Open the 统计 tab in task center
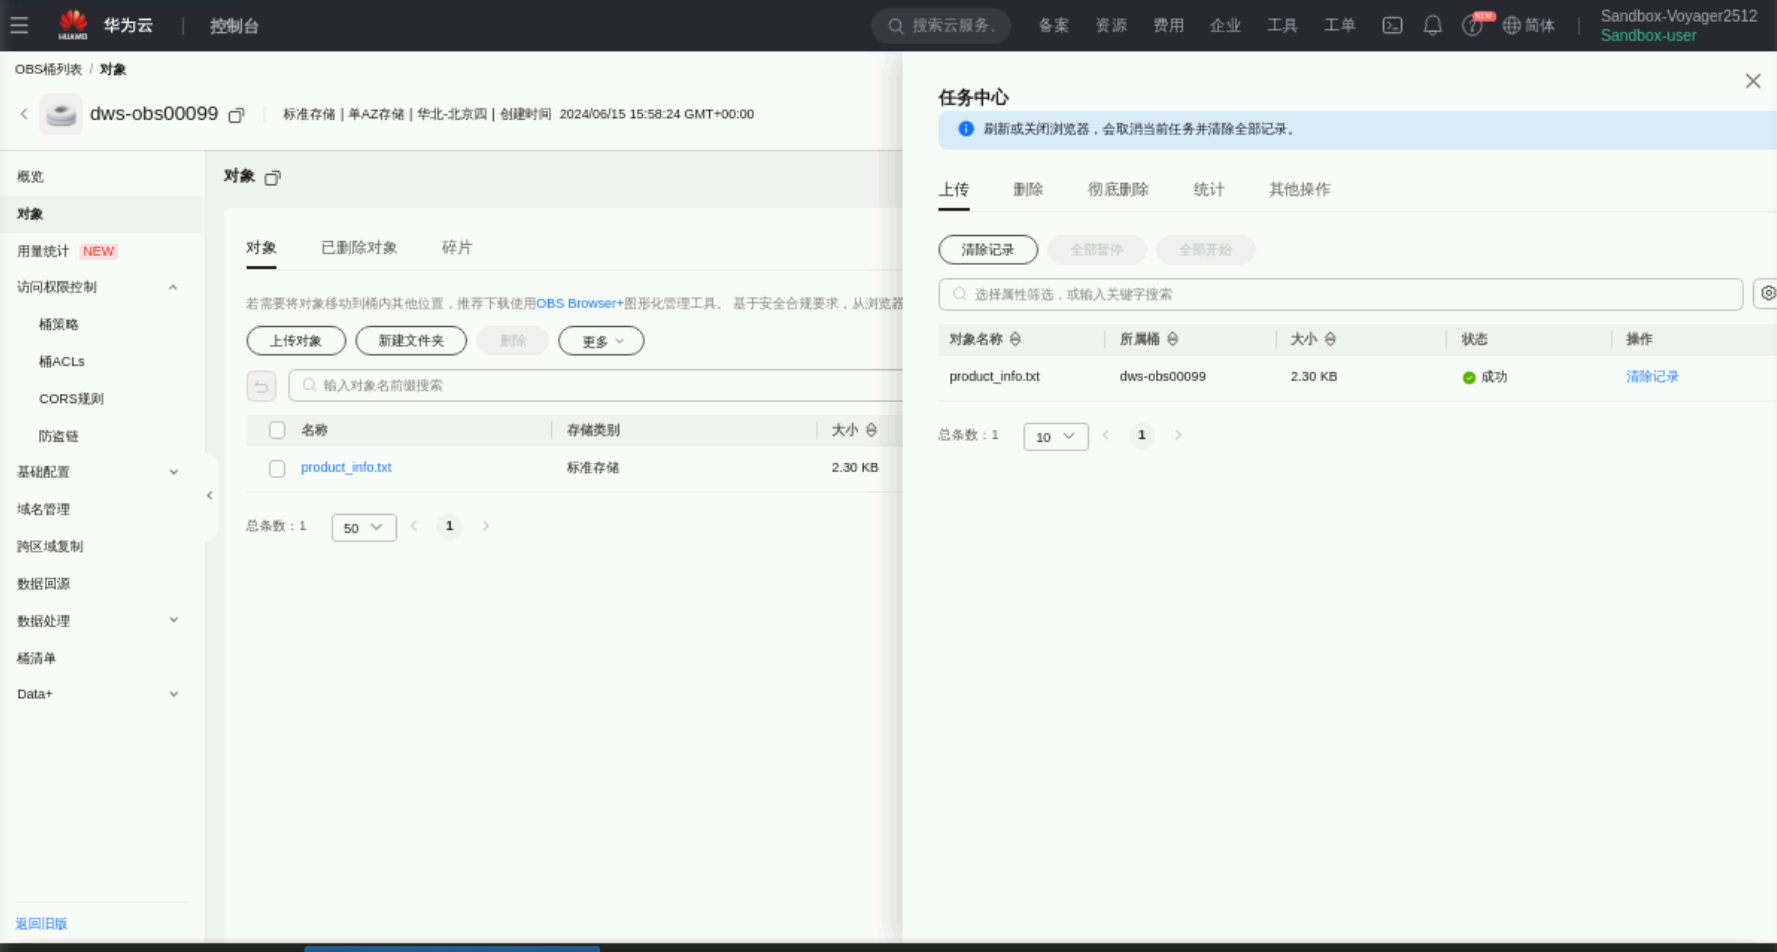 tap(1209, 190)
